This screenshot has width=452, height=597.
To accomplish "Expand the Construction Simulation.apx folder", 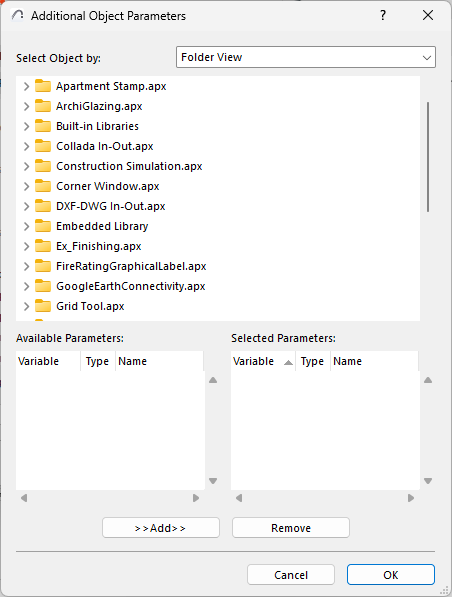I will coord(26,166).
